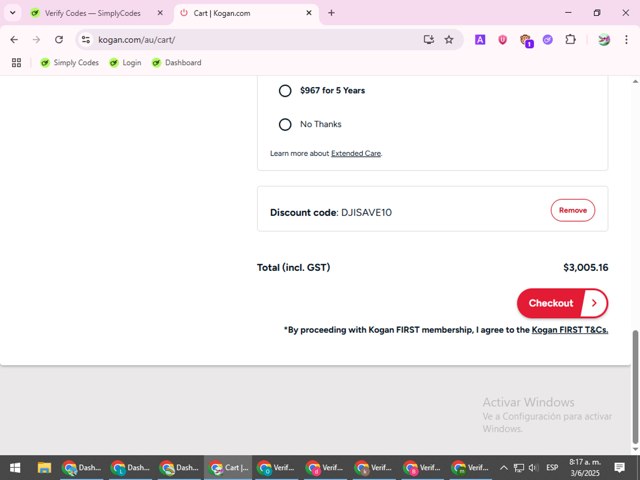
Task: Open the Windows notification center
Action: pos(620,468)
